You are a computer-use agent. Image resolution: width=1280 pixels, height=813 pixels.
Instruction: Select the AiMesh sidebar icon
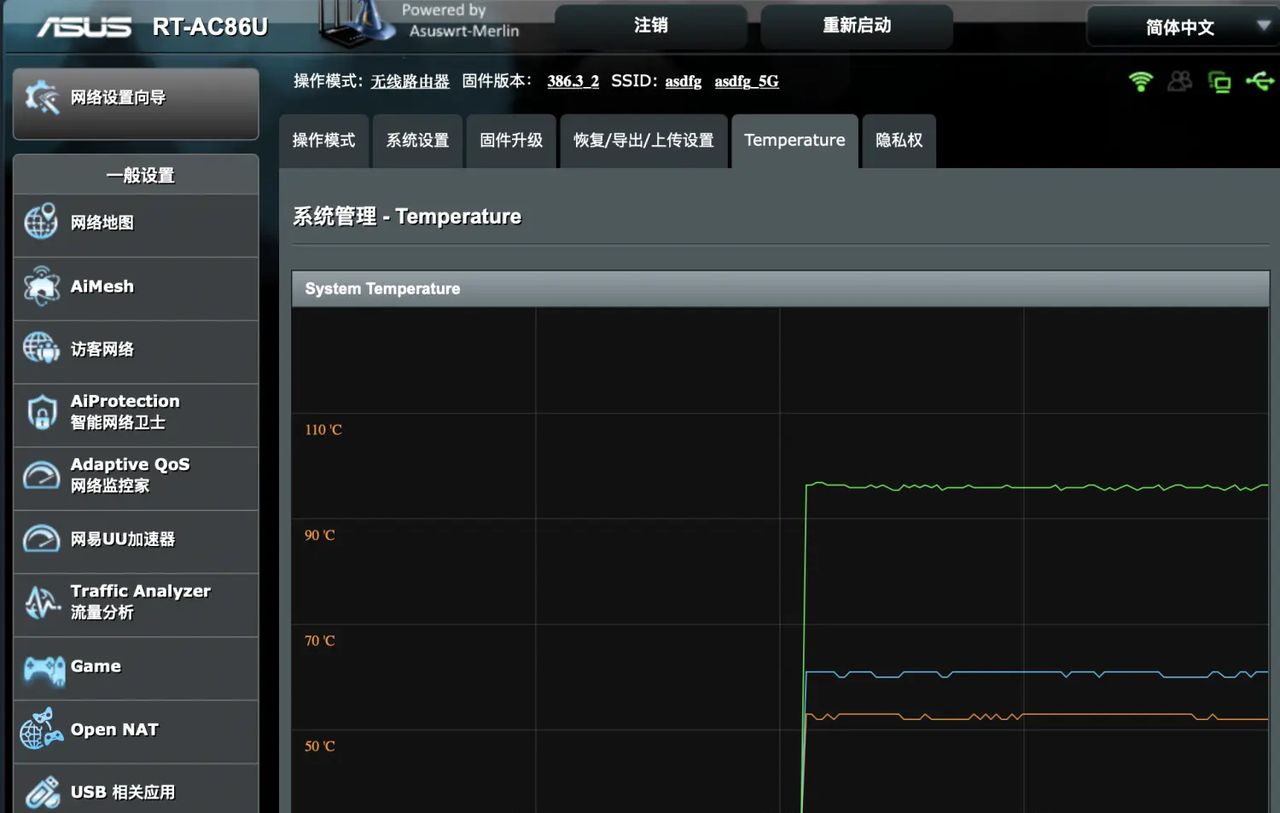pos(103,287)
